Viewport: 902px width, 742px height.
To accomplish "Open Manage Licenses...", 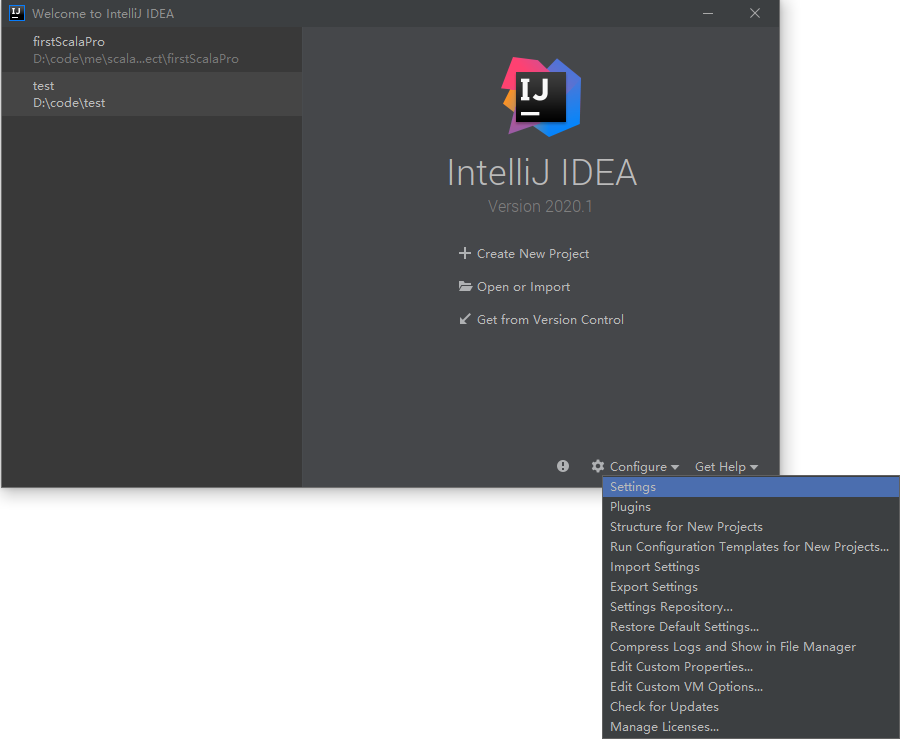I will (x=751, y=726).
